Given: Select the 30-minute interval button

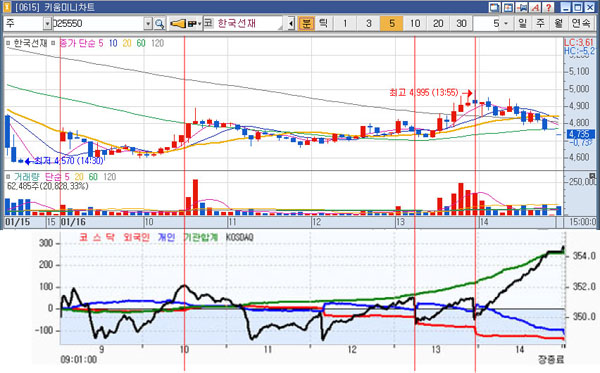Looking at the screenshot, I should pyautogui.click(x=461, y=23).
